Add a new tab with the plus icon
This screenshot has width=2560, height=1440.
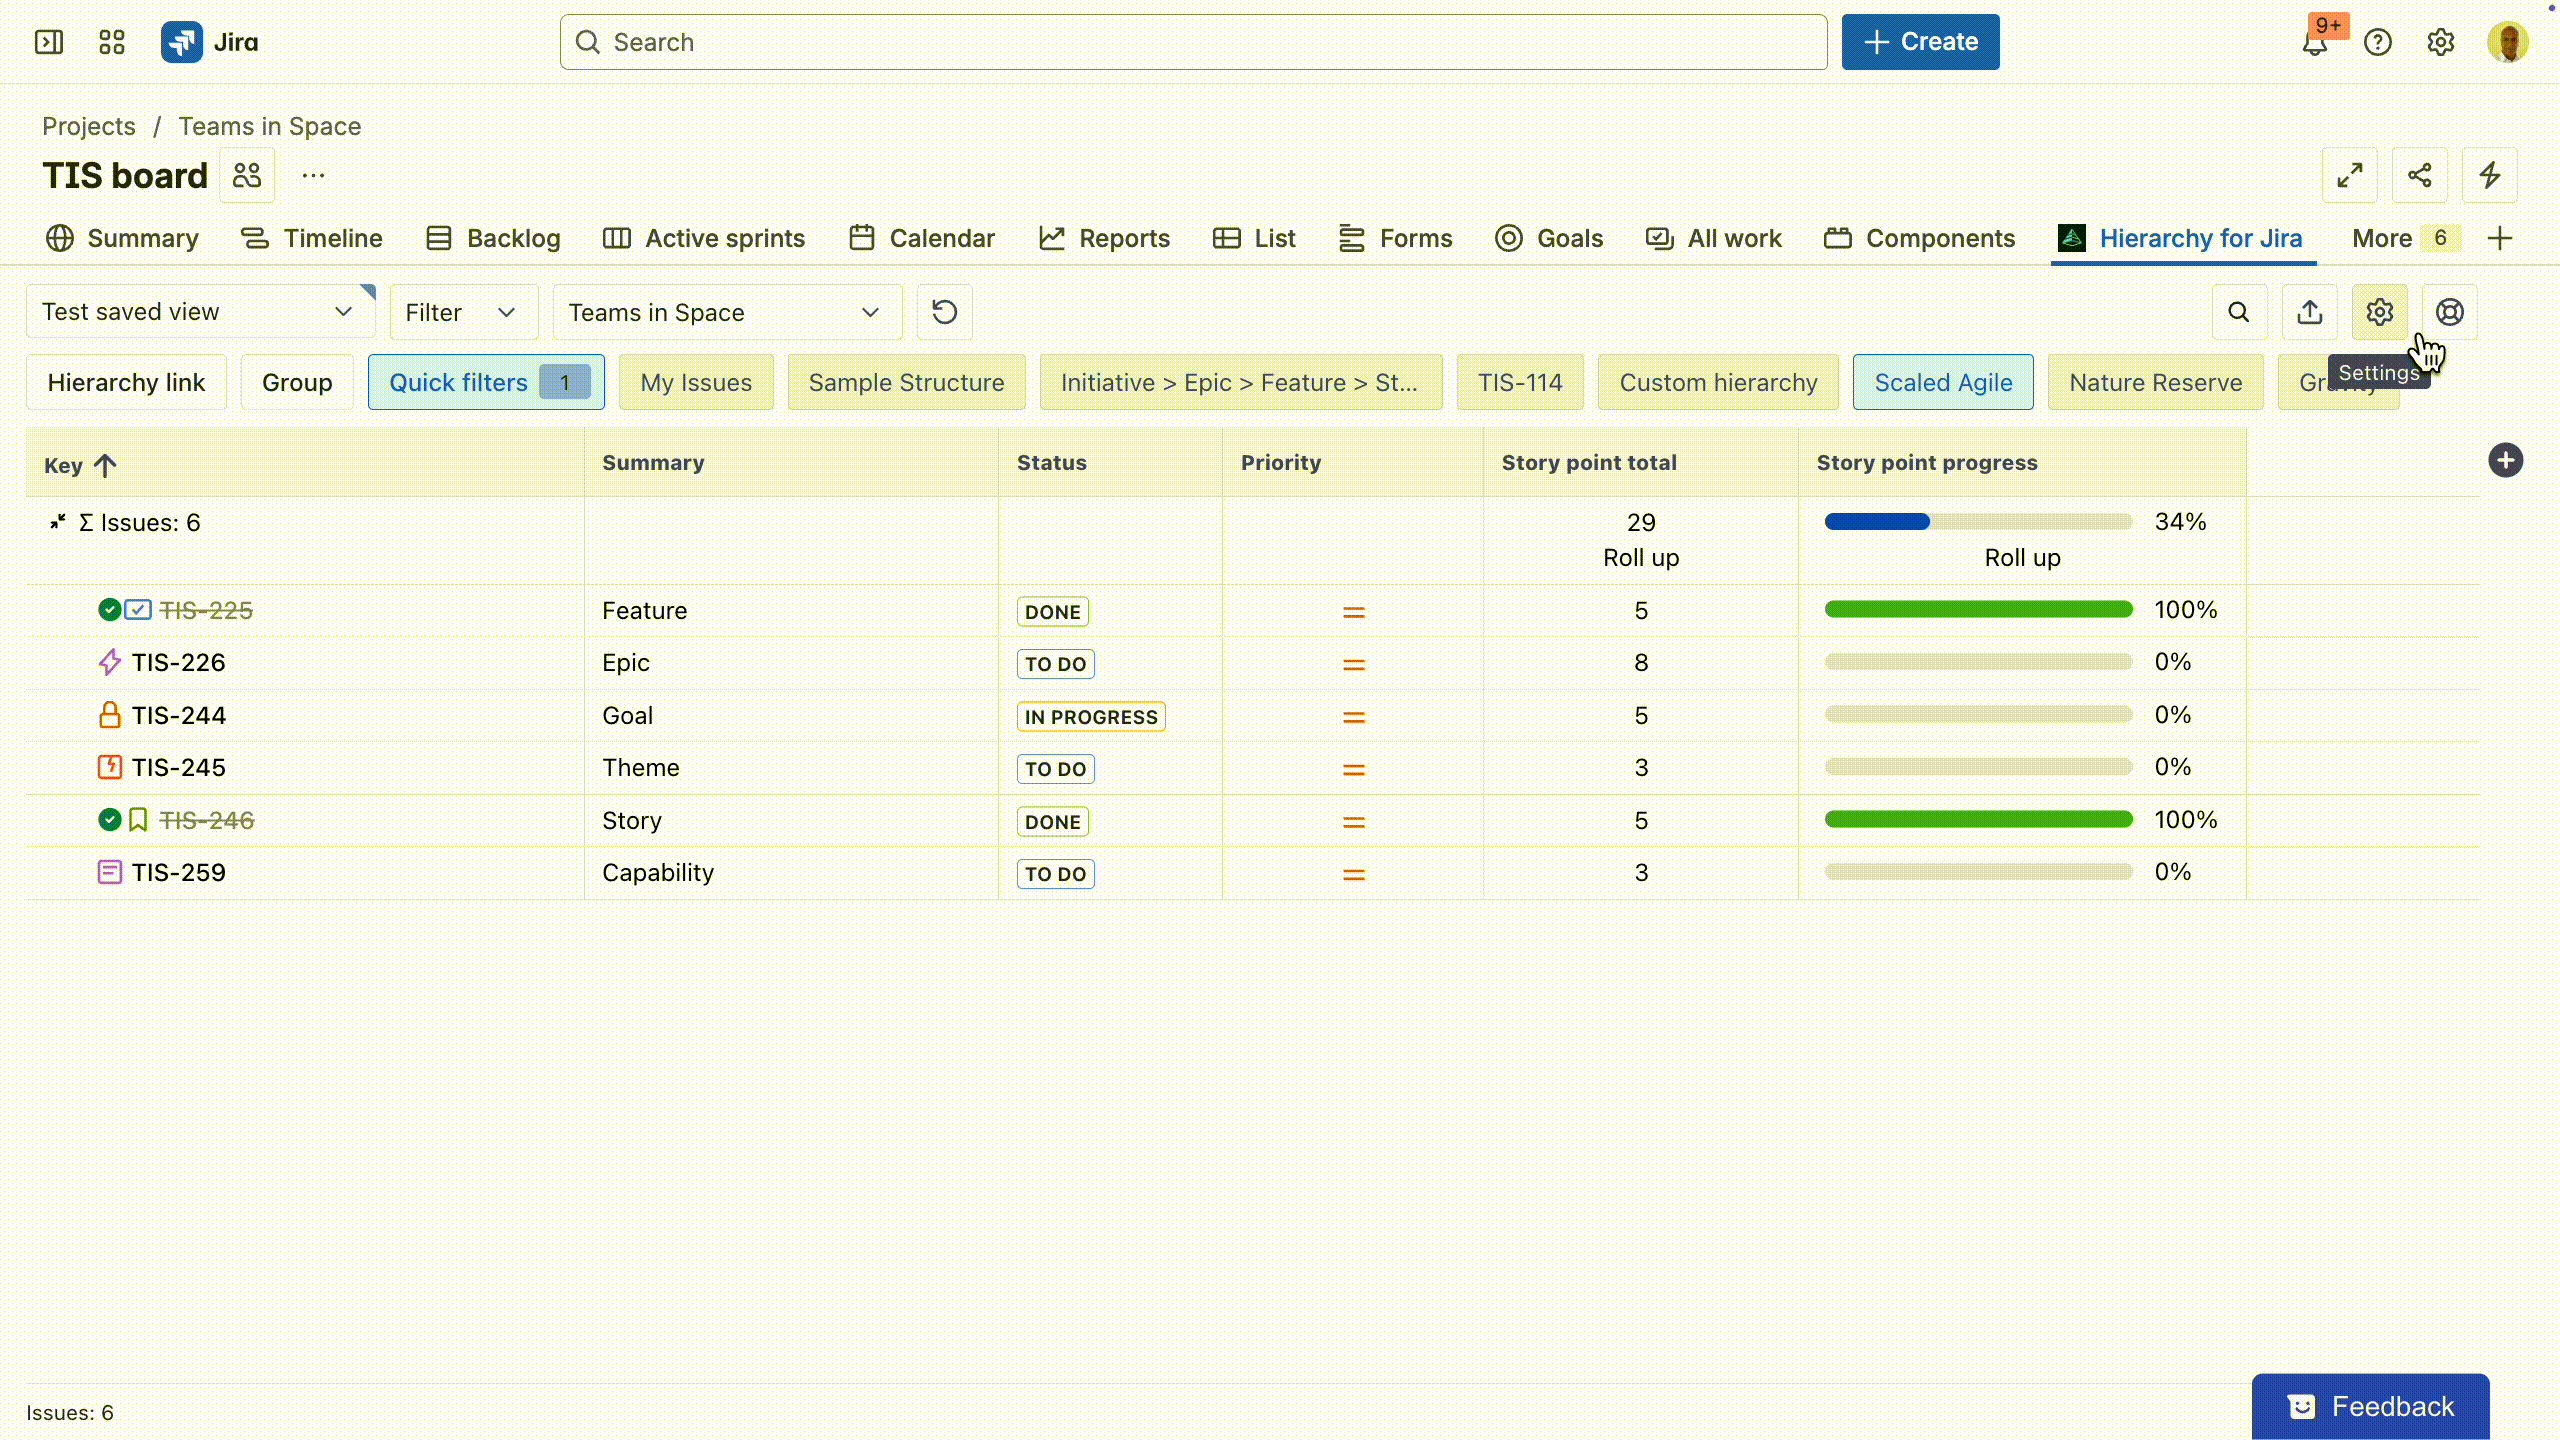pos(2500,238)
